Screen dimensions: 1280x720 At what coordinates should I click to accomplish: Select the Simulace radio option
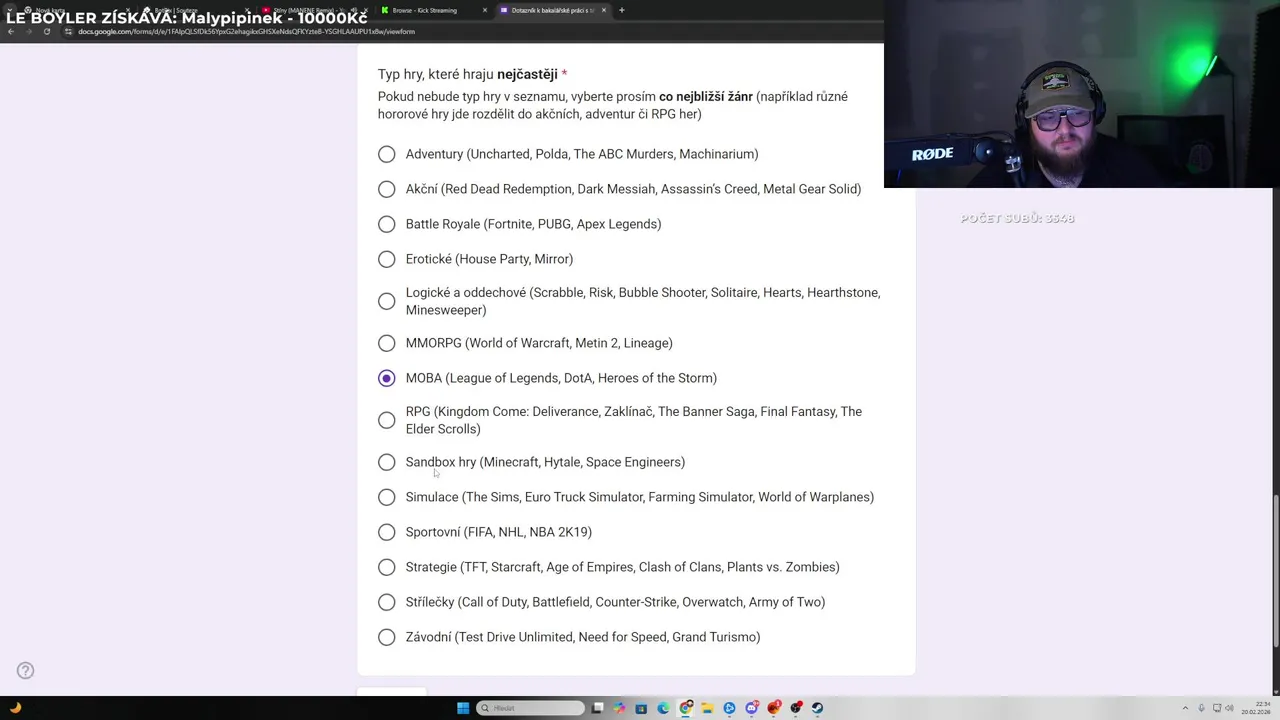387,497
